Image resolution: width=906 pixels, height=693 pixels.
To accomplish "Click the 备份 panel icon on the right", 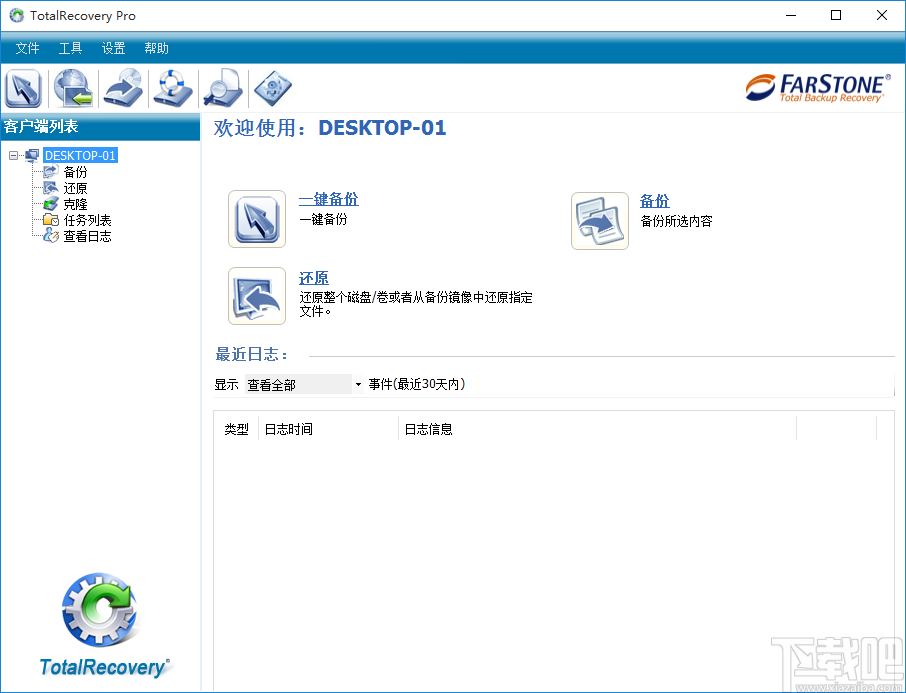I will (x=599, y=218).
